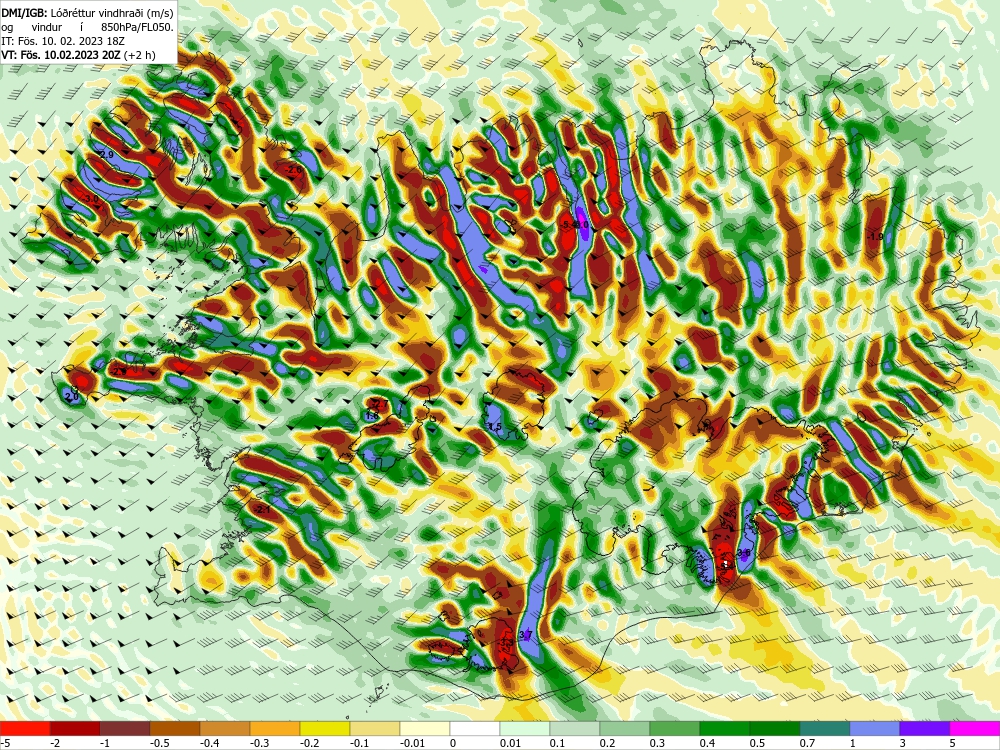
Task: Click the cream legend swatch above -0.01
Action: pos(425,728)
